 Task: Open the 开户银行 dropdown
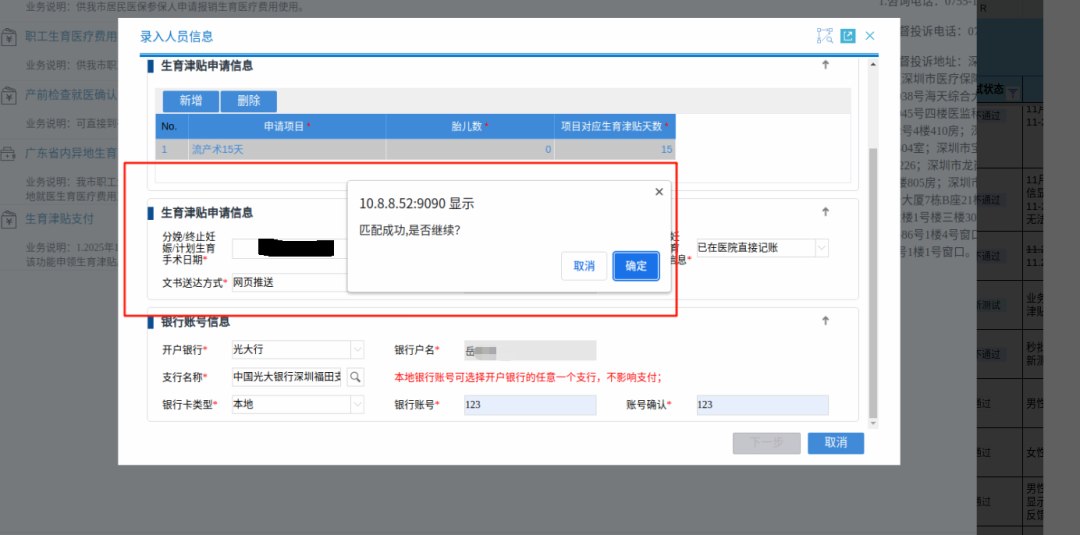(357, 350)
